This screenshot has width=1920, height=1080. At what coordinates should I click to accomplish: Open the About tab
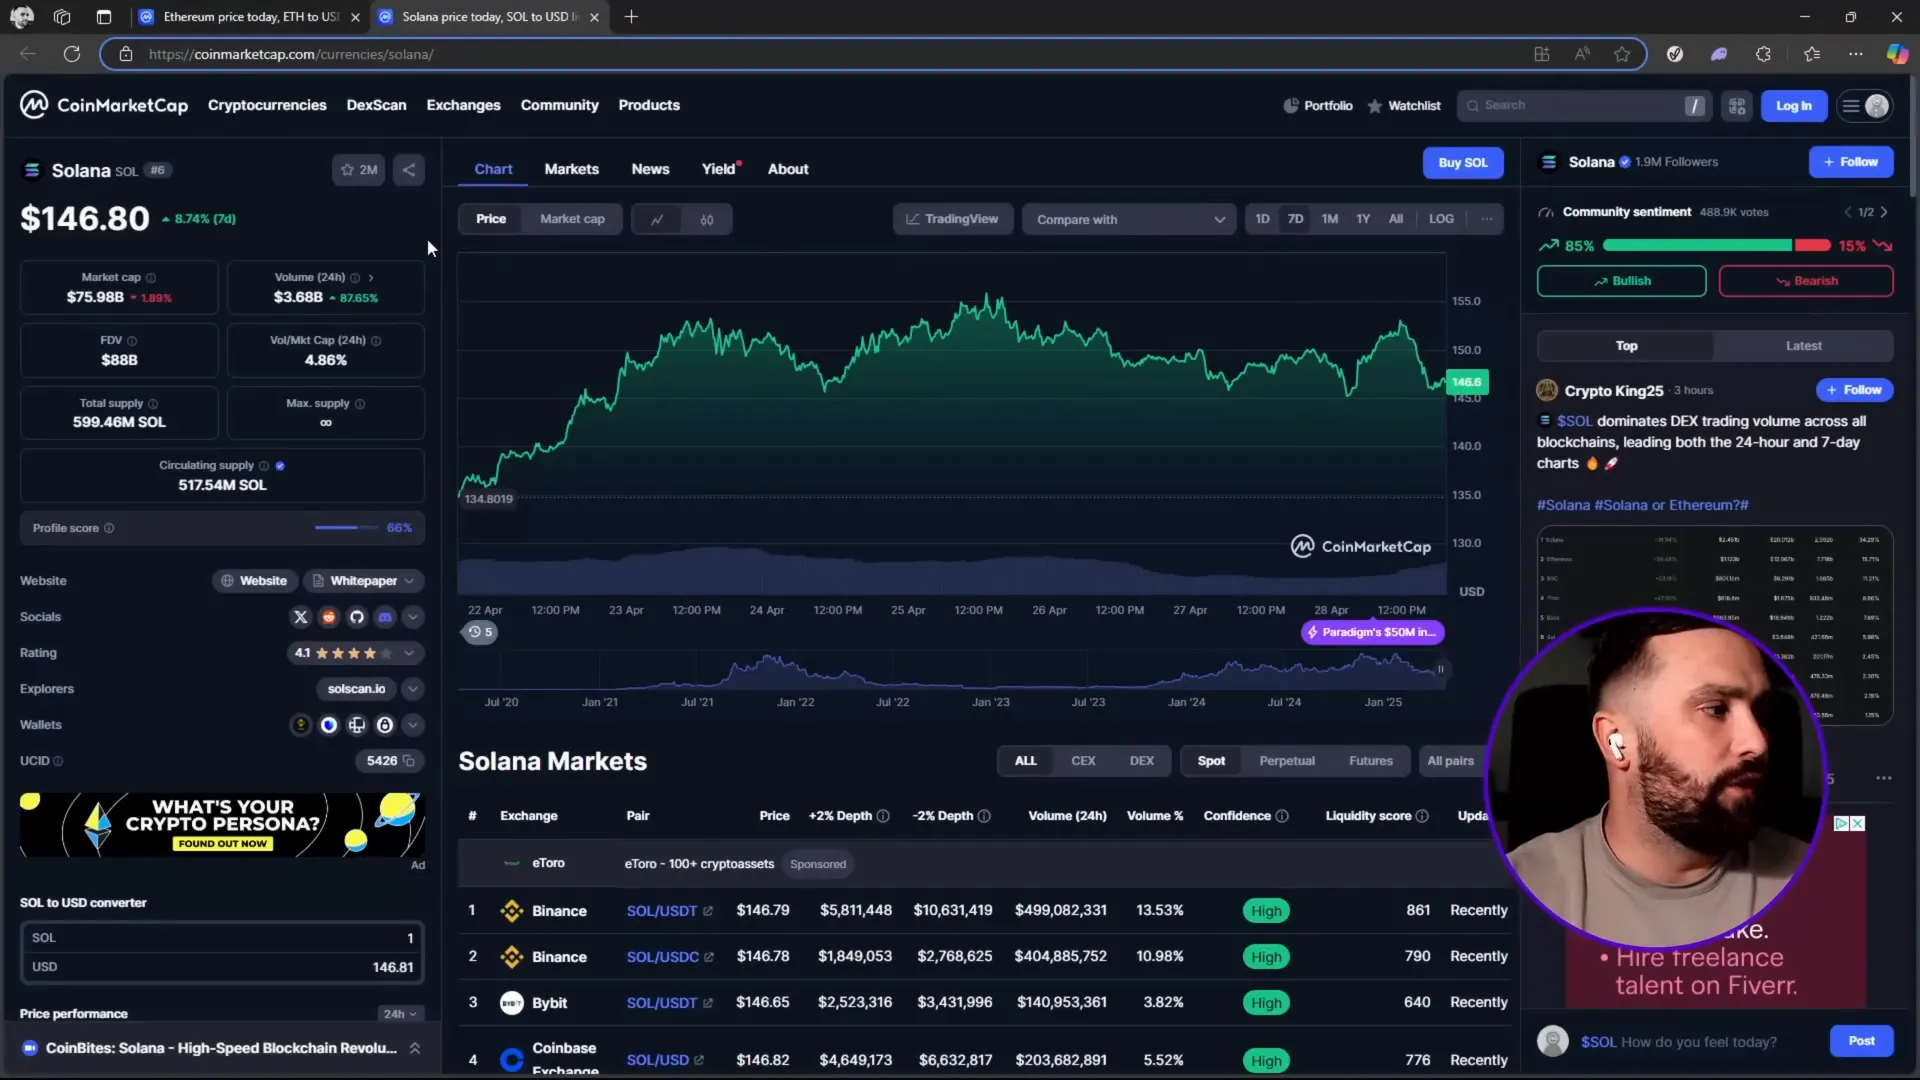[788, 169]
